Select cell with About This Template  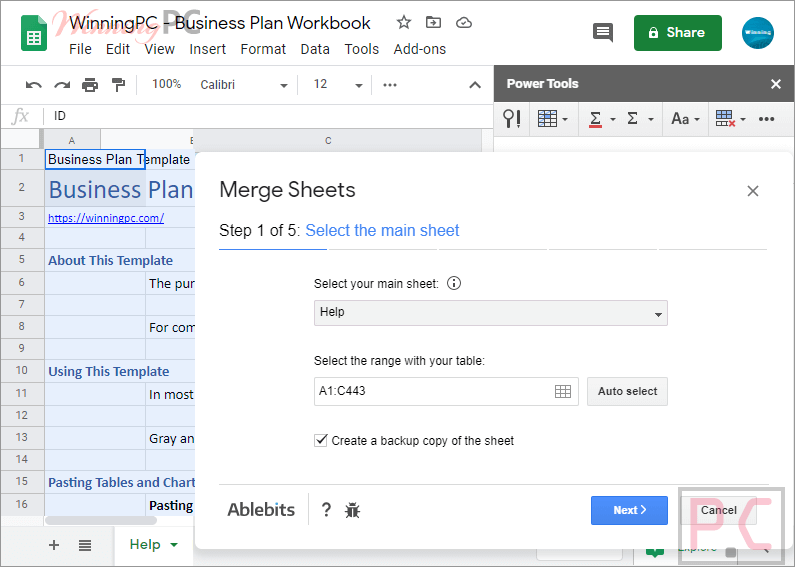coord(111,260)
